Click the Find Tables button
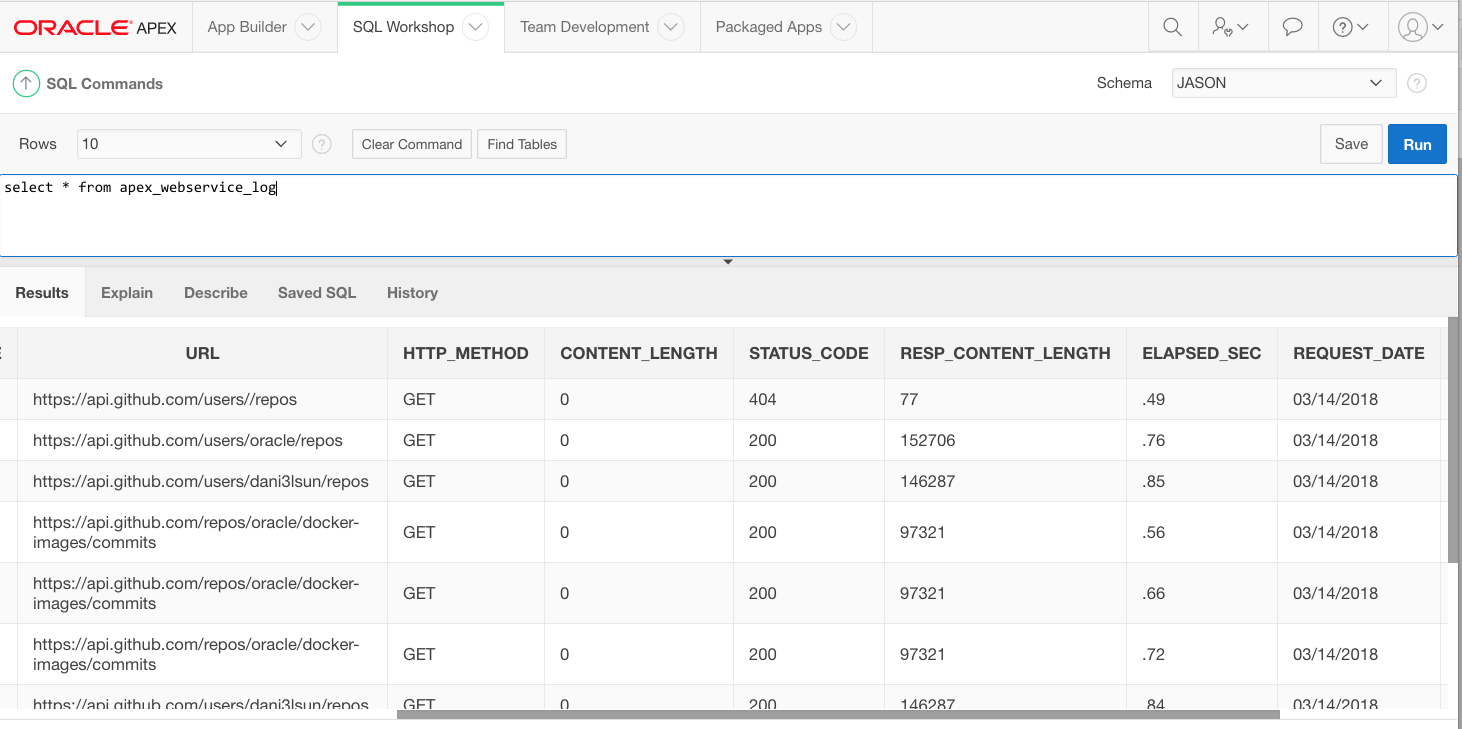 pos(521,143)
